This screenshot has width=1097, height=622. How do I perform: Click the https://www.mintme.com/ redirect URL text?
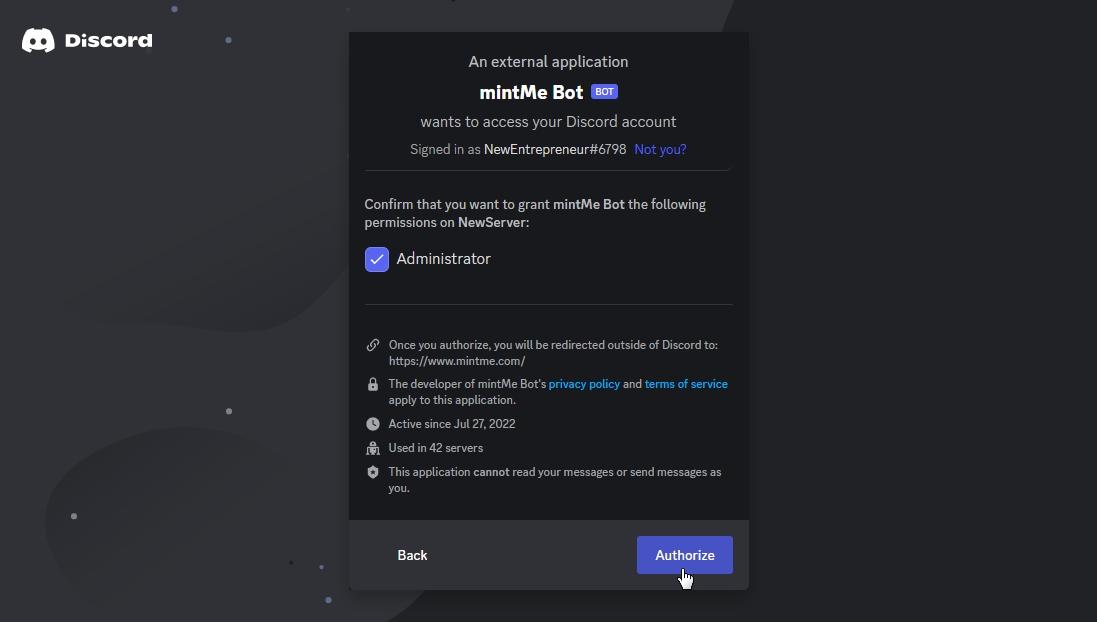coord(456,361)
